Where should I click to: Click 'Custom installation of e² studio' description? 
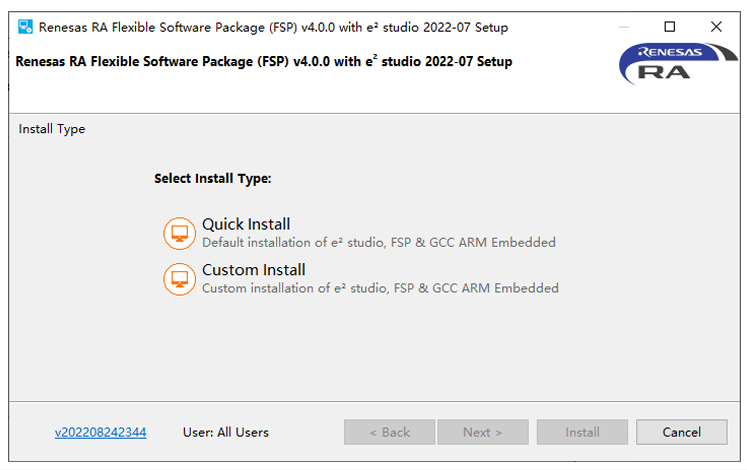pyautogui.click(x=380, y=288)
